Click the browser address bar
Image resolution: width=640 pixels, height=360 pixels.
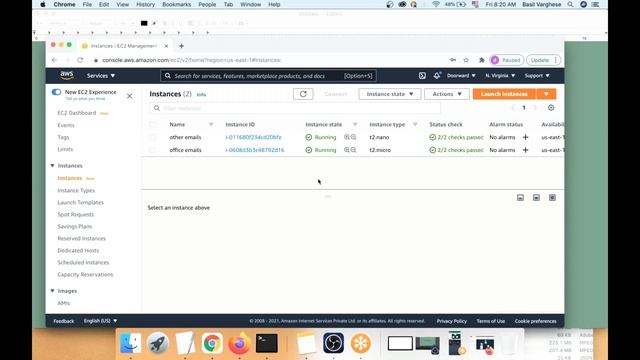269,60
